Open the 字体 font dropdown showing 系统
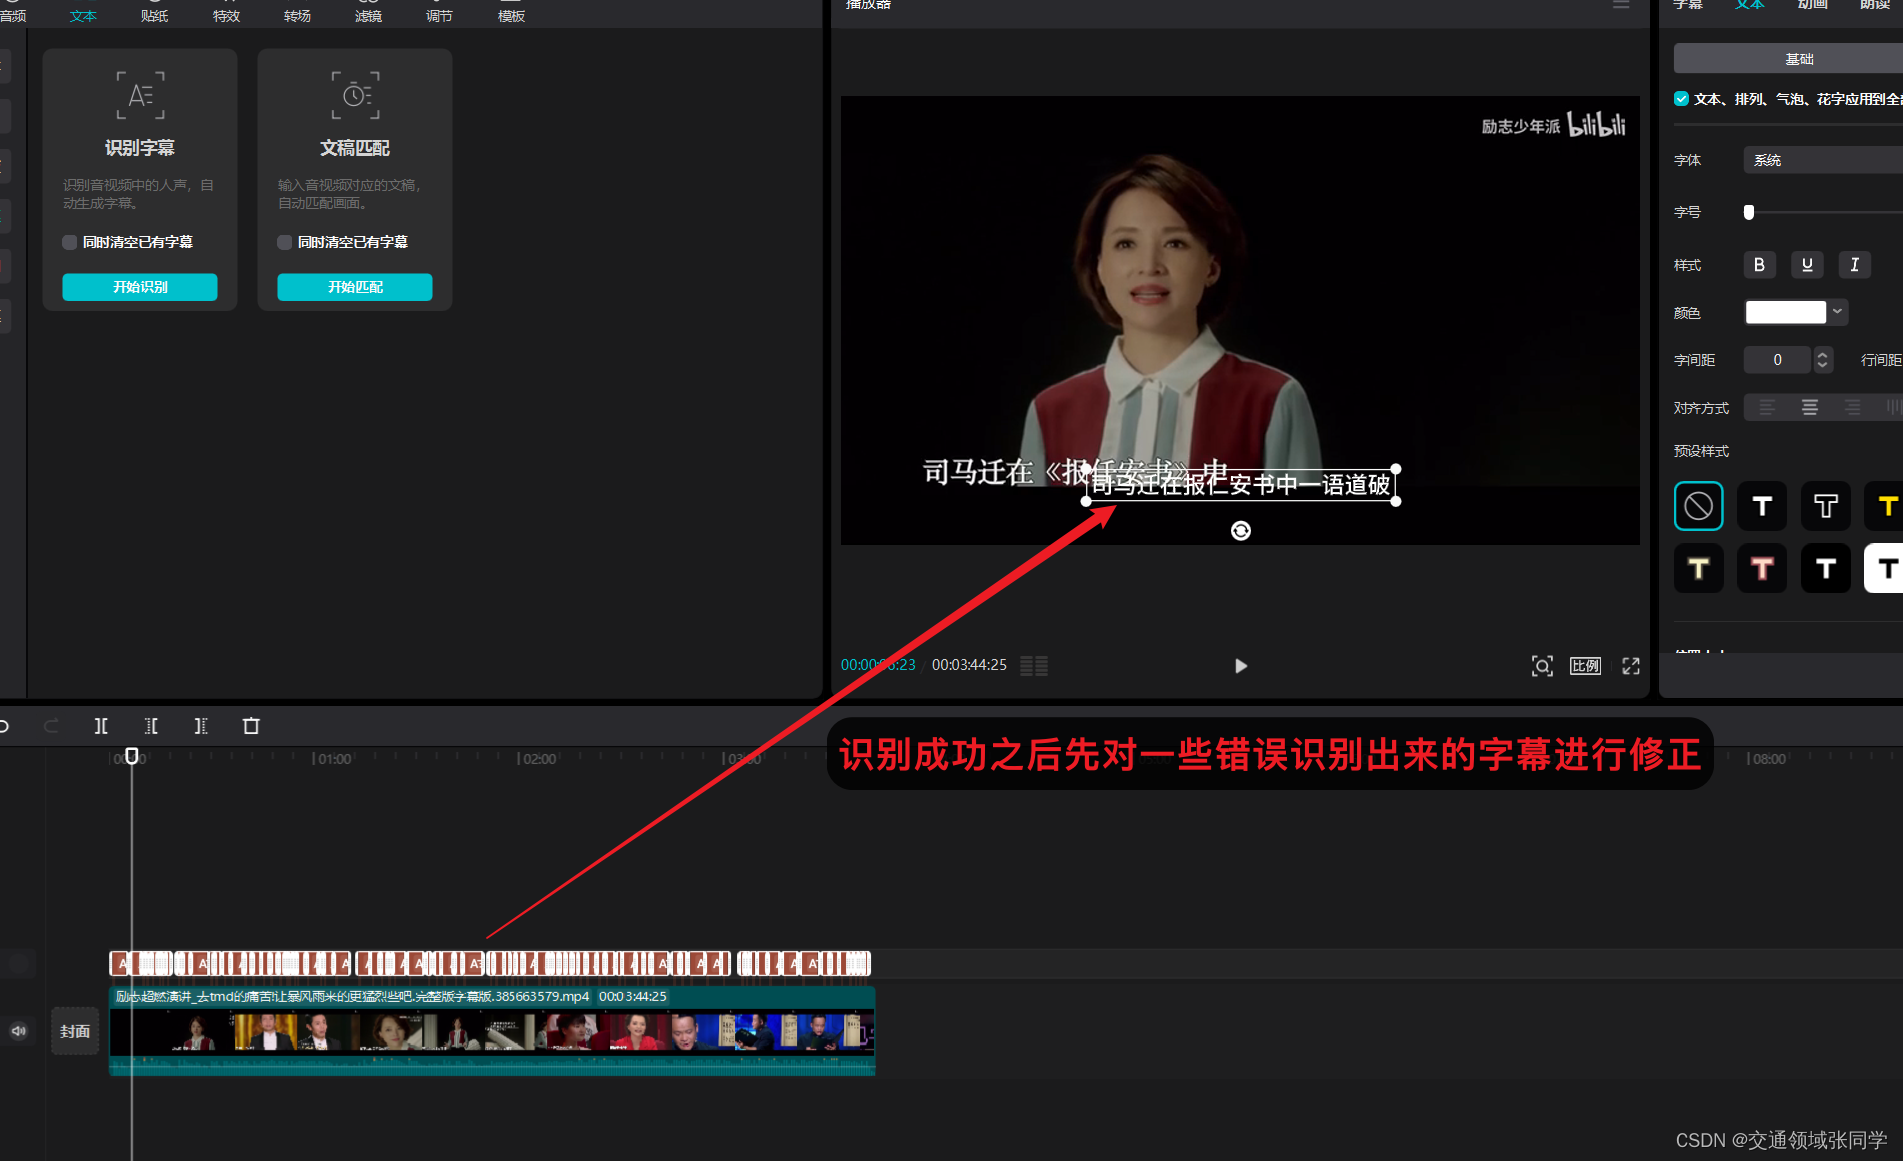Image resolution: width=1903 pixels, height=1161 pixels. point(1823,160)
